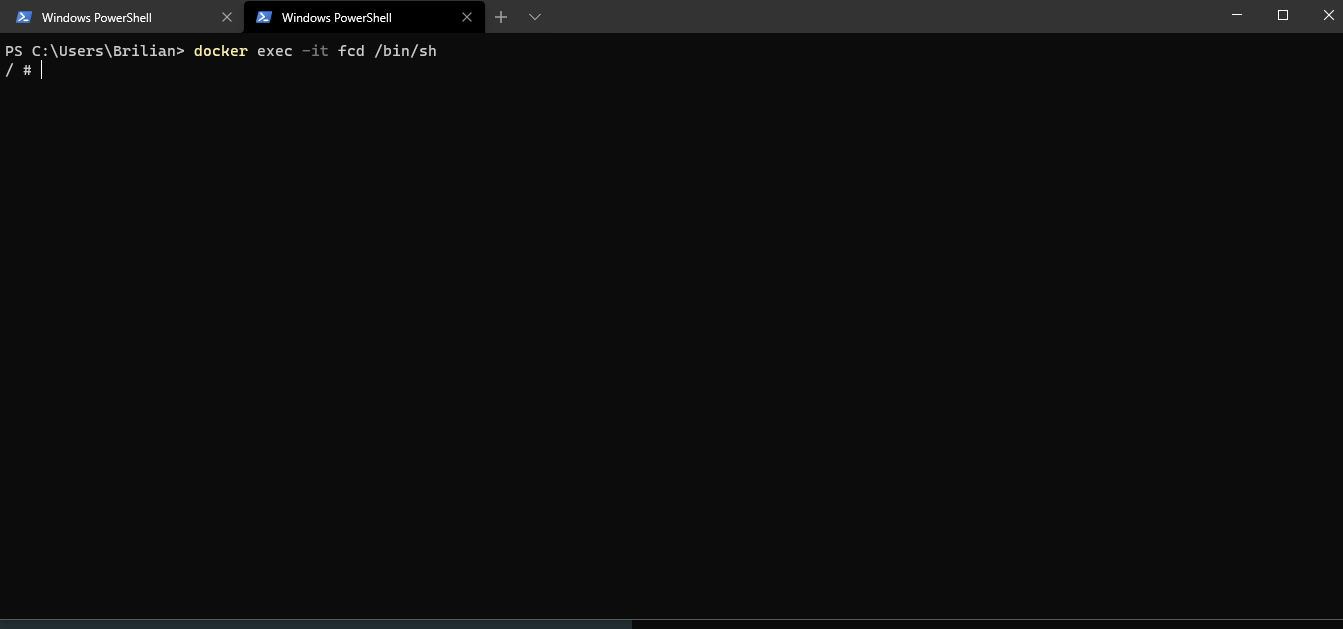Screen dimensions: 1343x629
Task: Click the 'docker' command word
Action: [x=220, y=51]
